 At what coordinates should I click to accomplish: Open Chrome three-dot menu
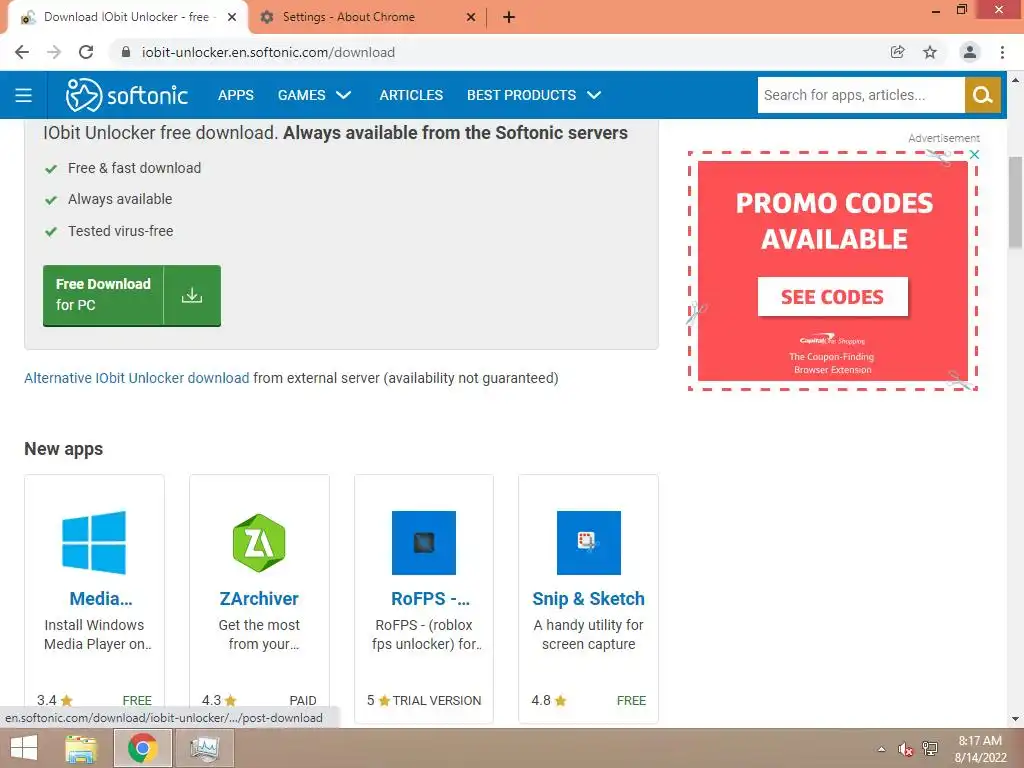coord(1002,52)
